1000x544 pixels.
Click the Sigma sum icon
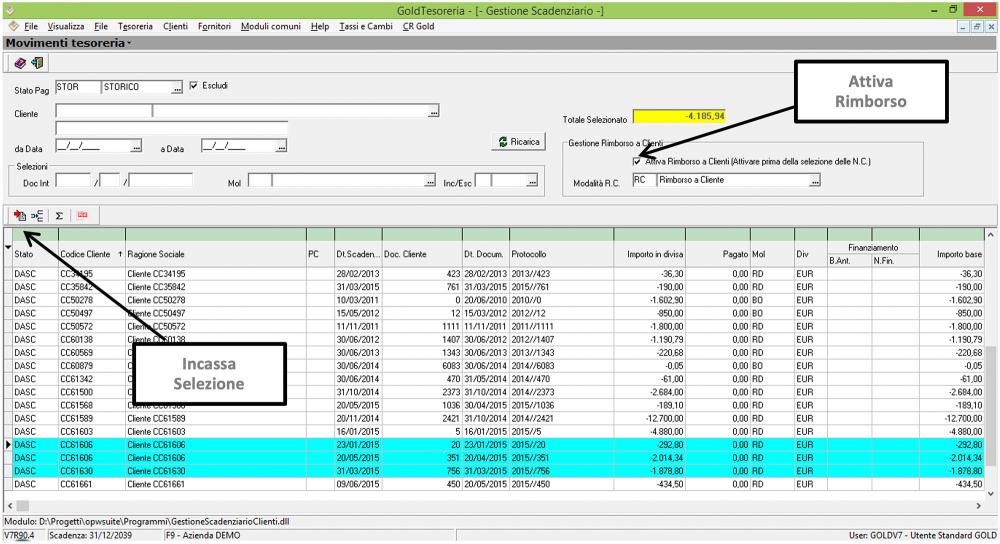[59, 215]
